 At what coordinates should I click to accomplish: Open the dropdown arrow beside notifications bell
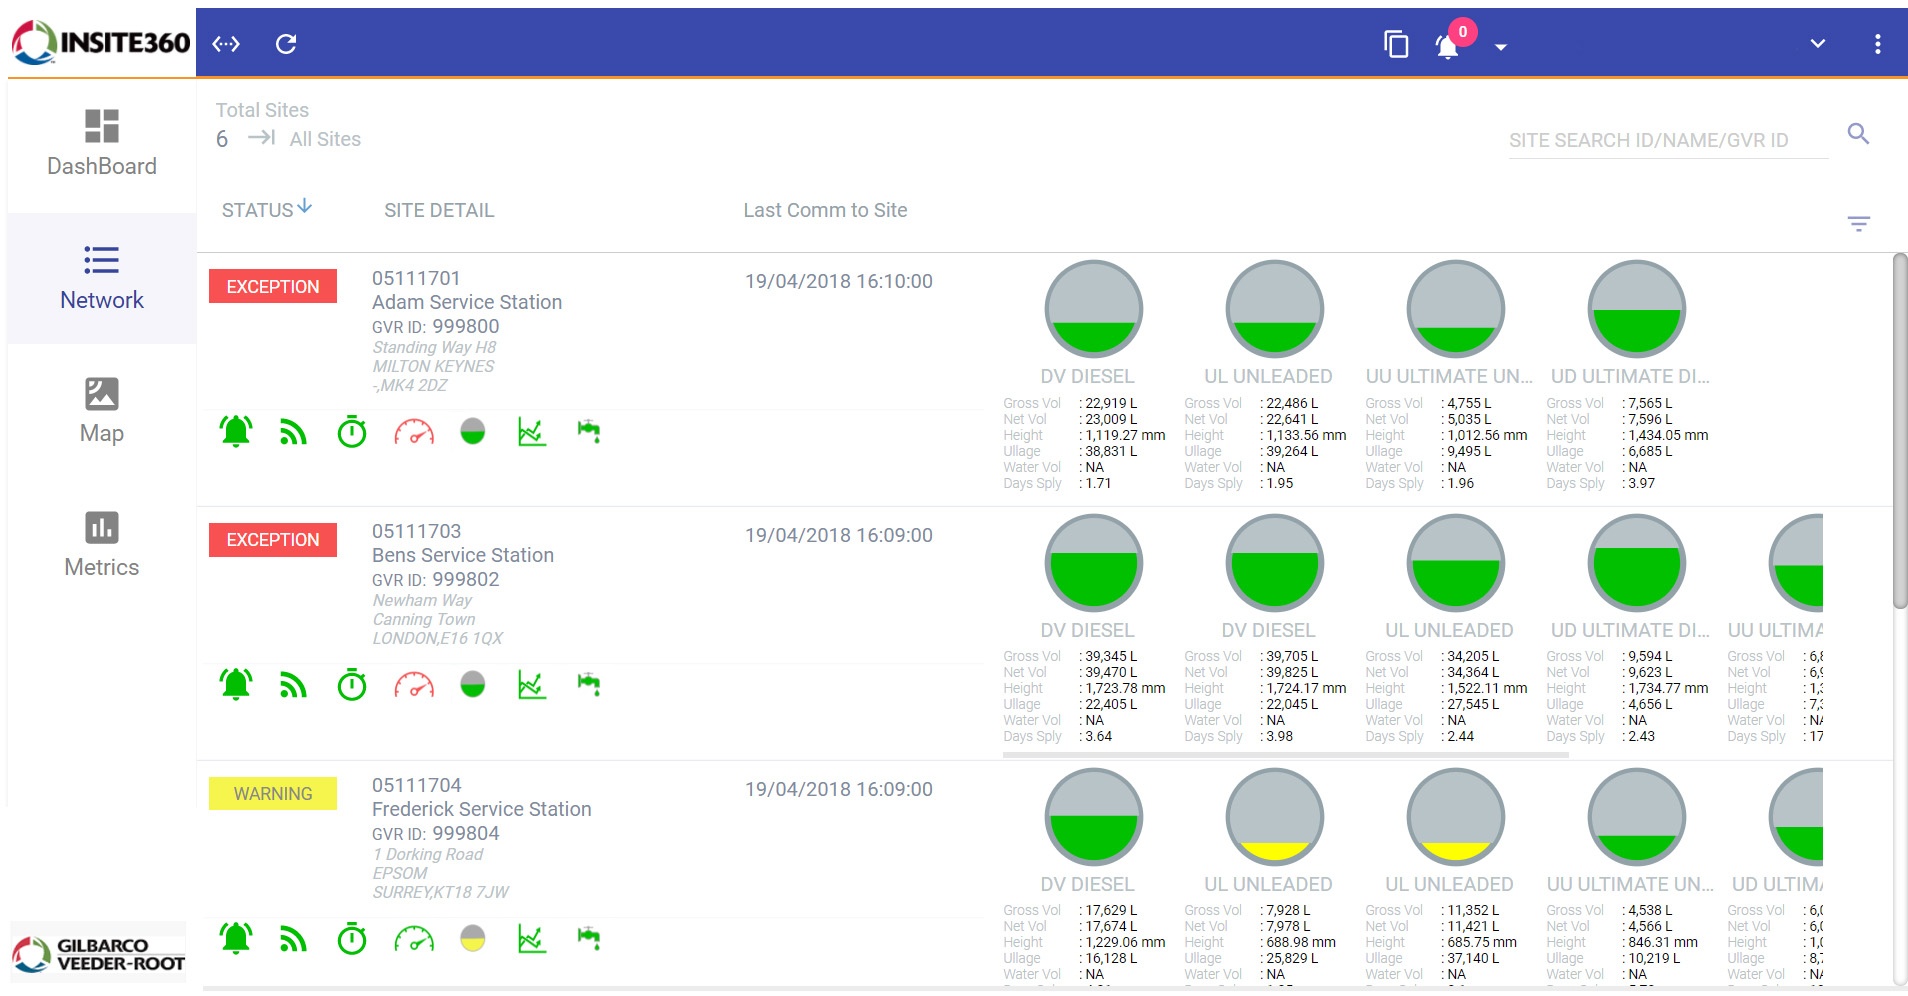coord(1500,47)
